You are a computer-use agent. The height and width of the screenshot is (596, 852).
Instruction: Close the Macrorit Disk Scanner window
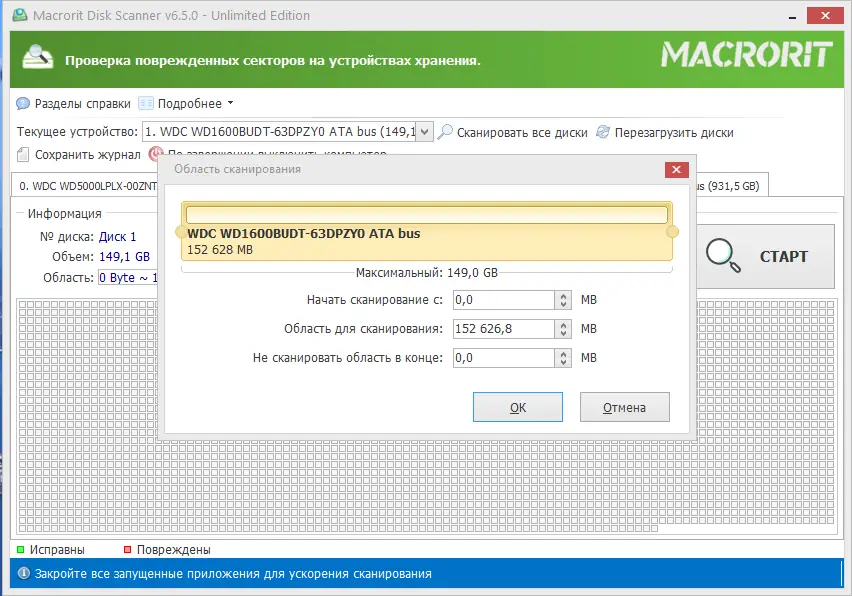(x=825, y=15)
